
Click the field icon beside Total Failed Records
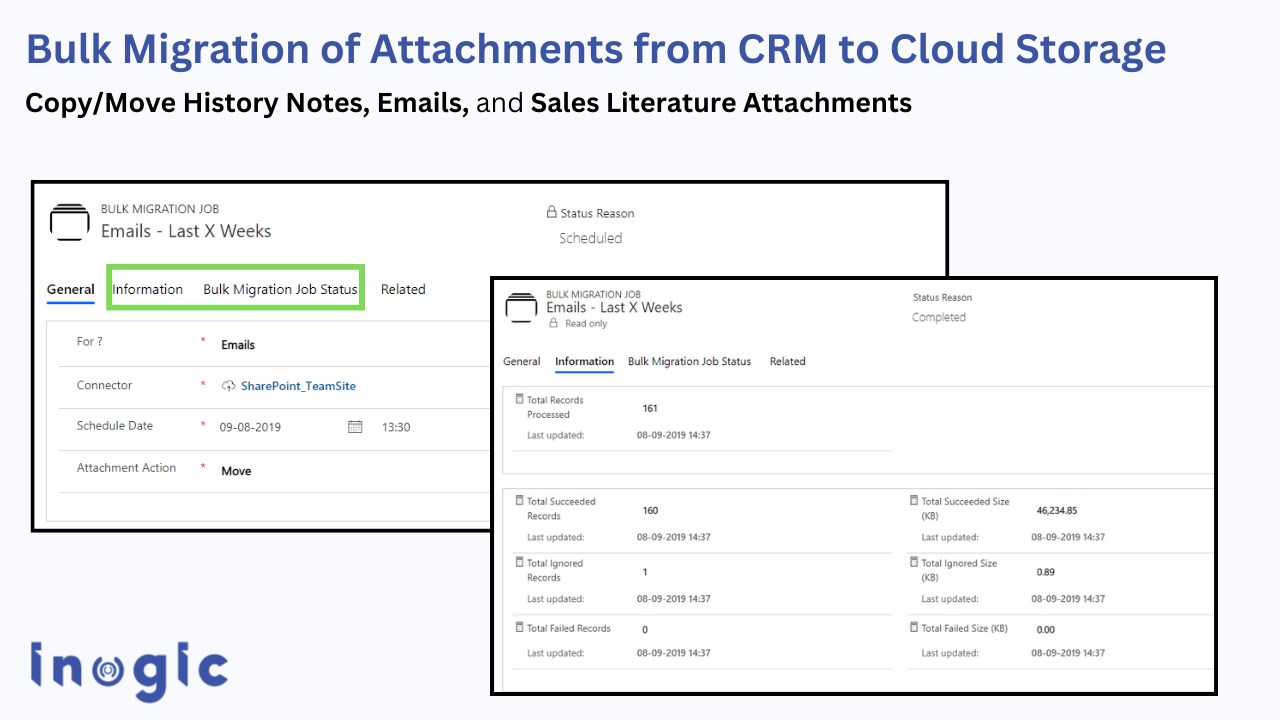tap(519, 628)
